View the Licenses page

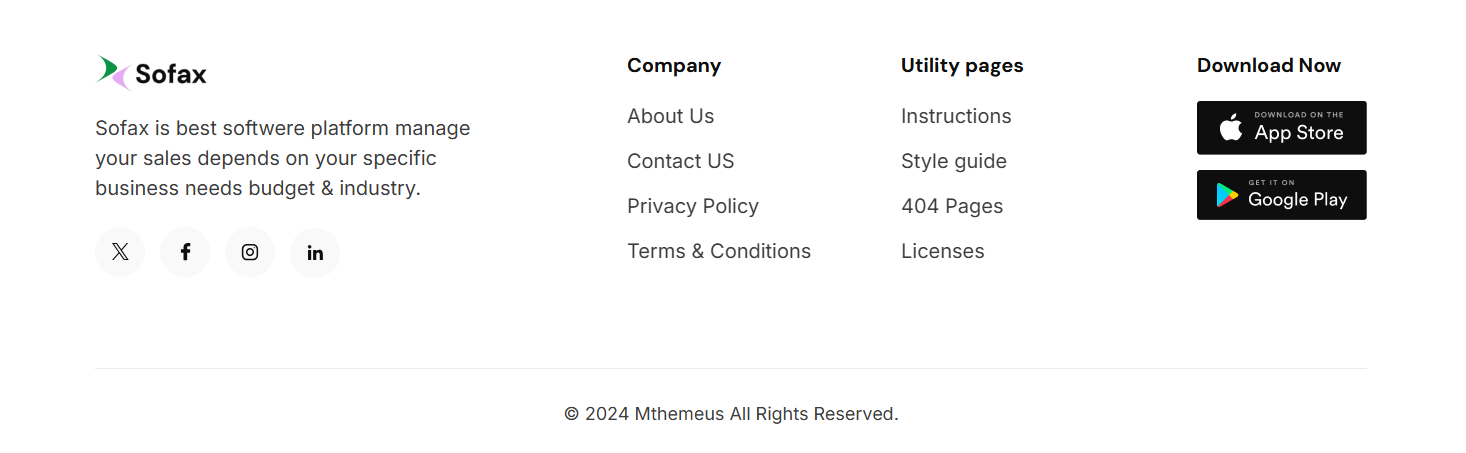click(942, 251)
